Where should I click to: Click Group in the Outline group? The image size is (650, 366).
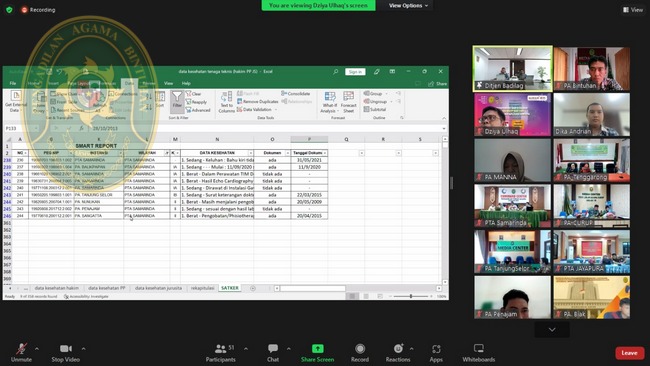(376, 94)
